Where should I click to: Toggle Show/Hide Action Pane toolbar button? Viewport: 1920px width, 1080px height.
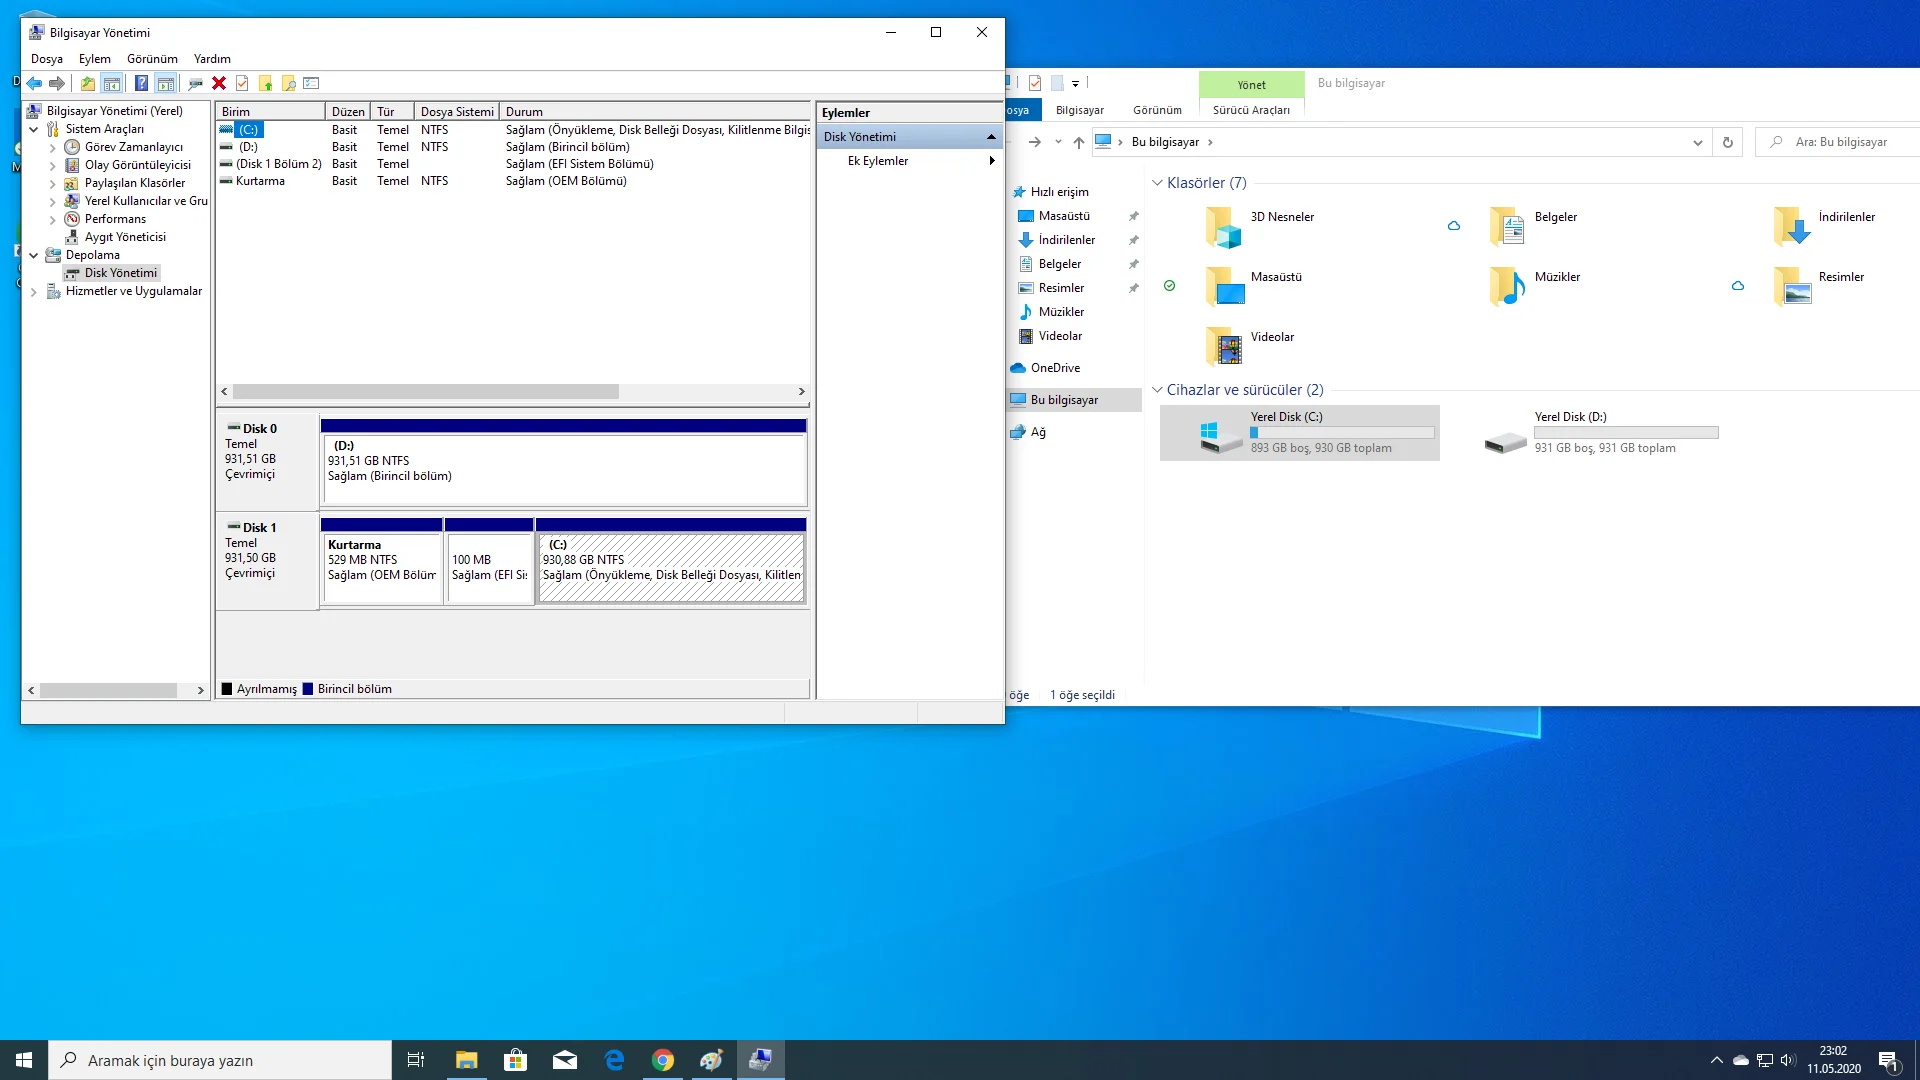[x=166, y=83]
